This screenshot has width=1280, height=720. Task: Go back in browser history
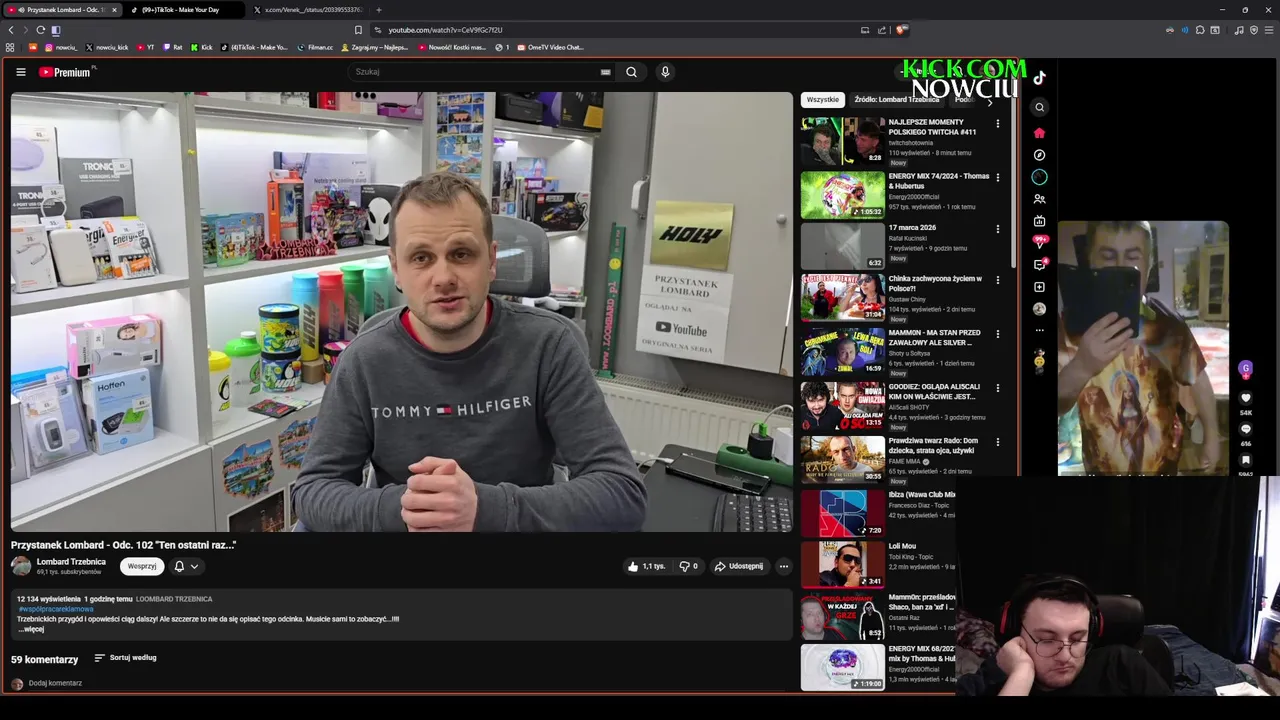(x=11, y=30)
